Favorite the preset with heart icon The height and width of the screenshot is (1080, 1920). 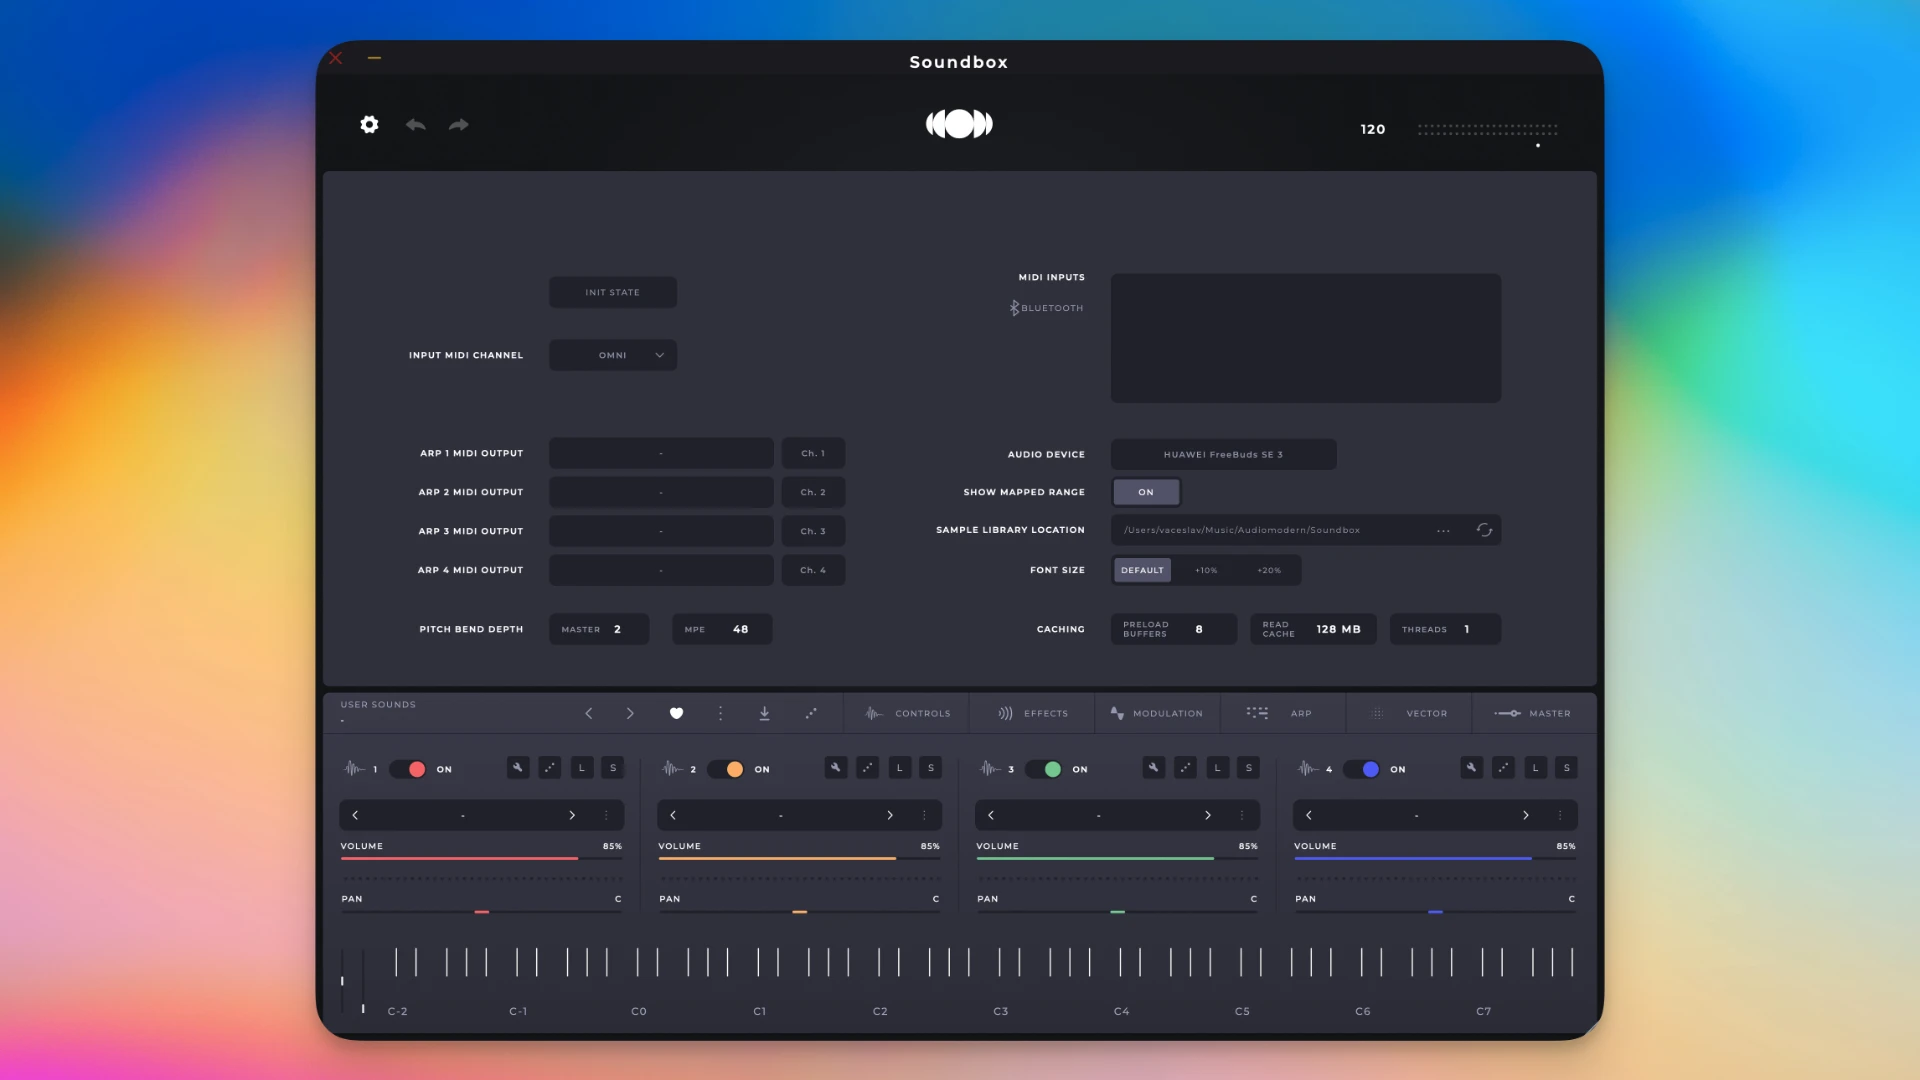click(676, 713)
